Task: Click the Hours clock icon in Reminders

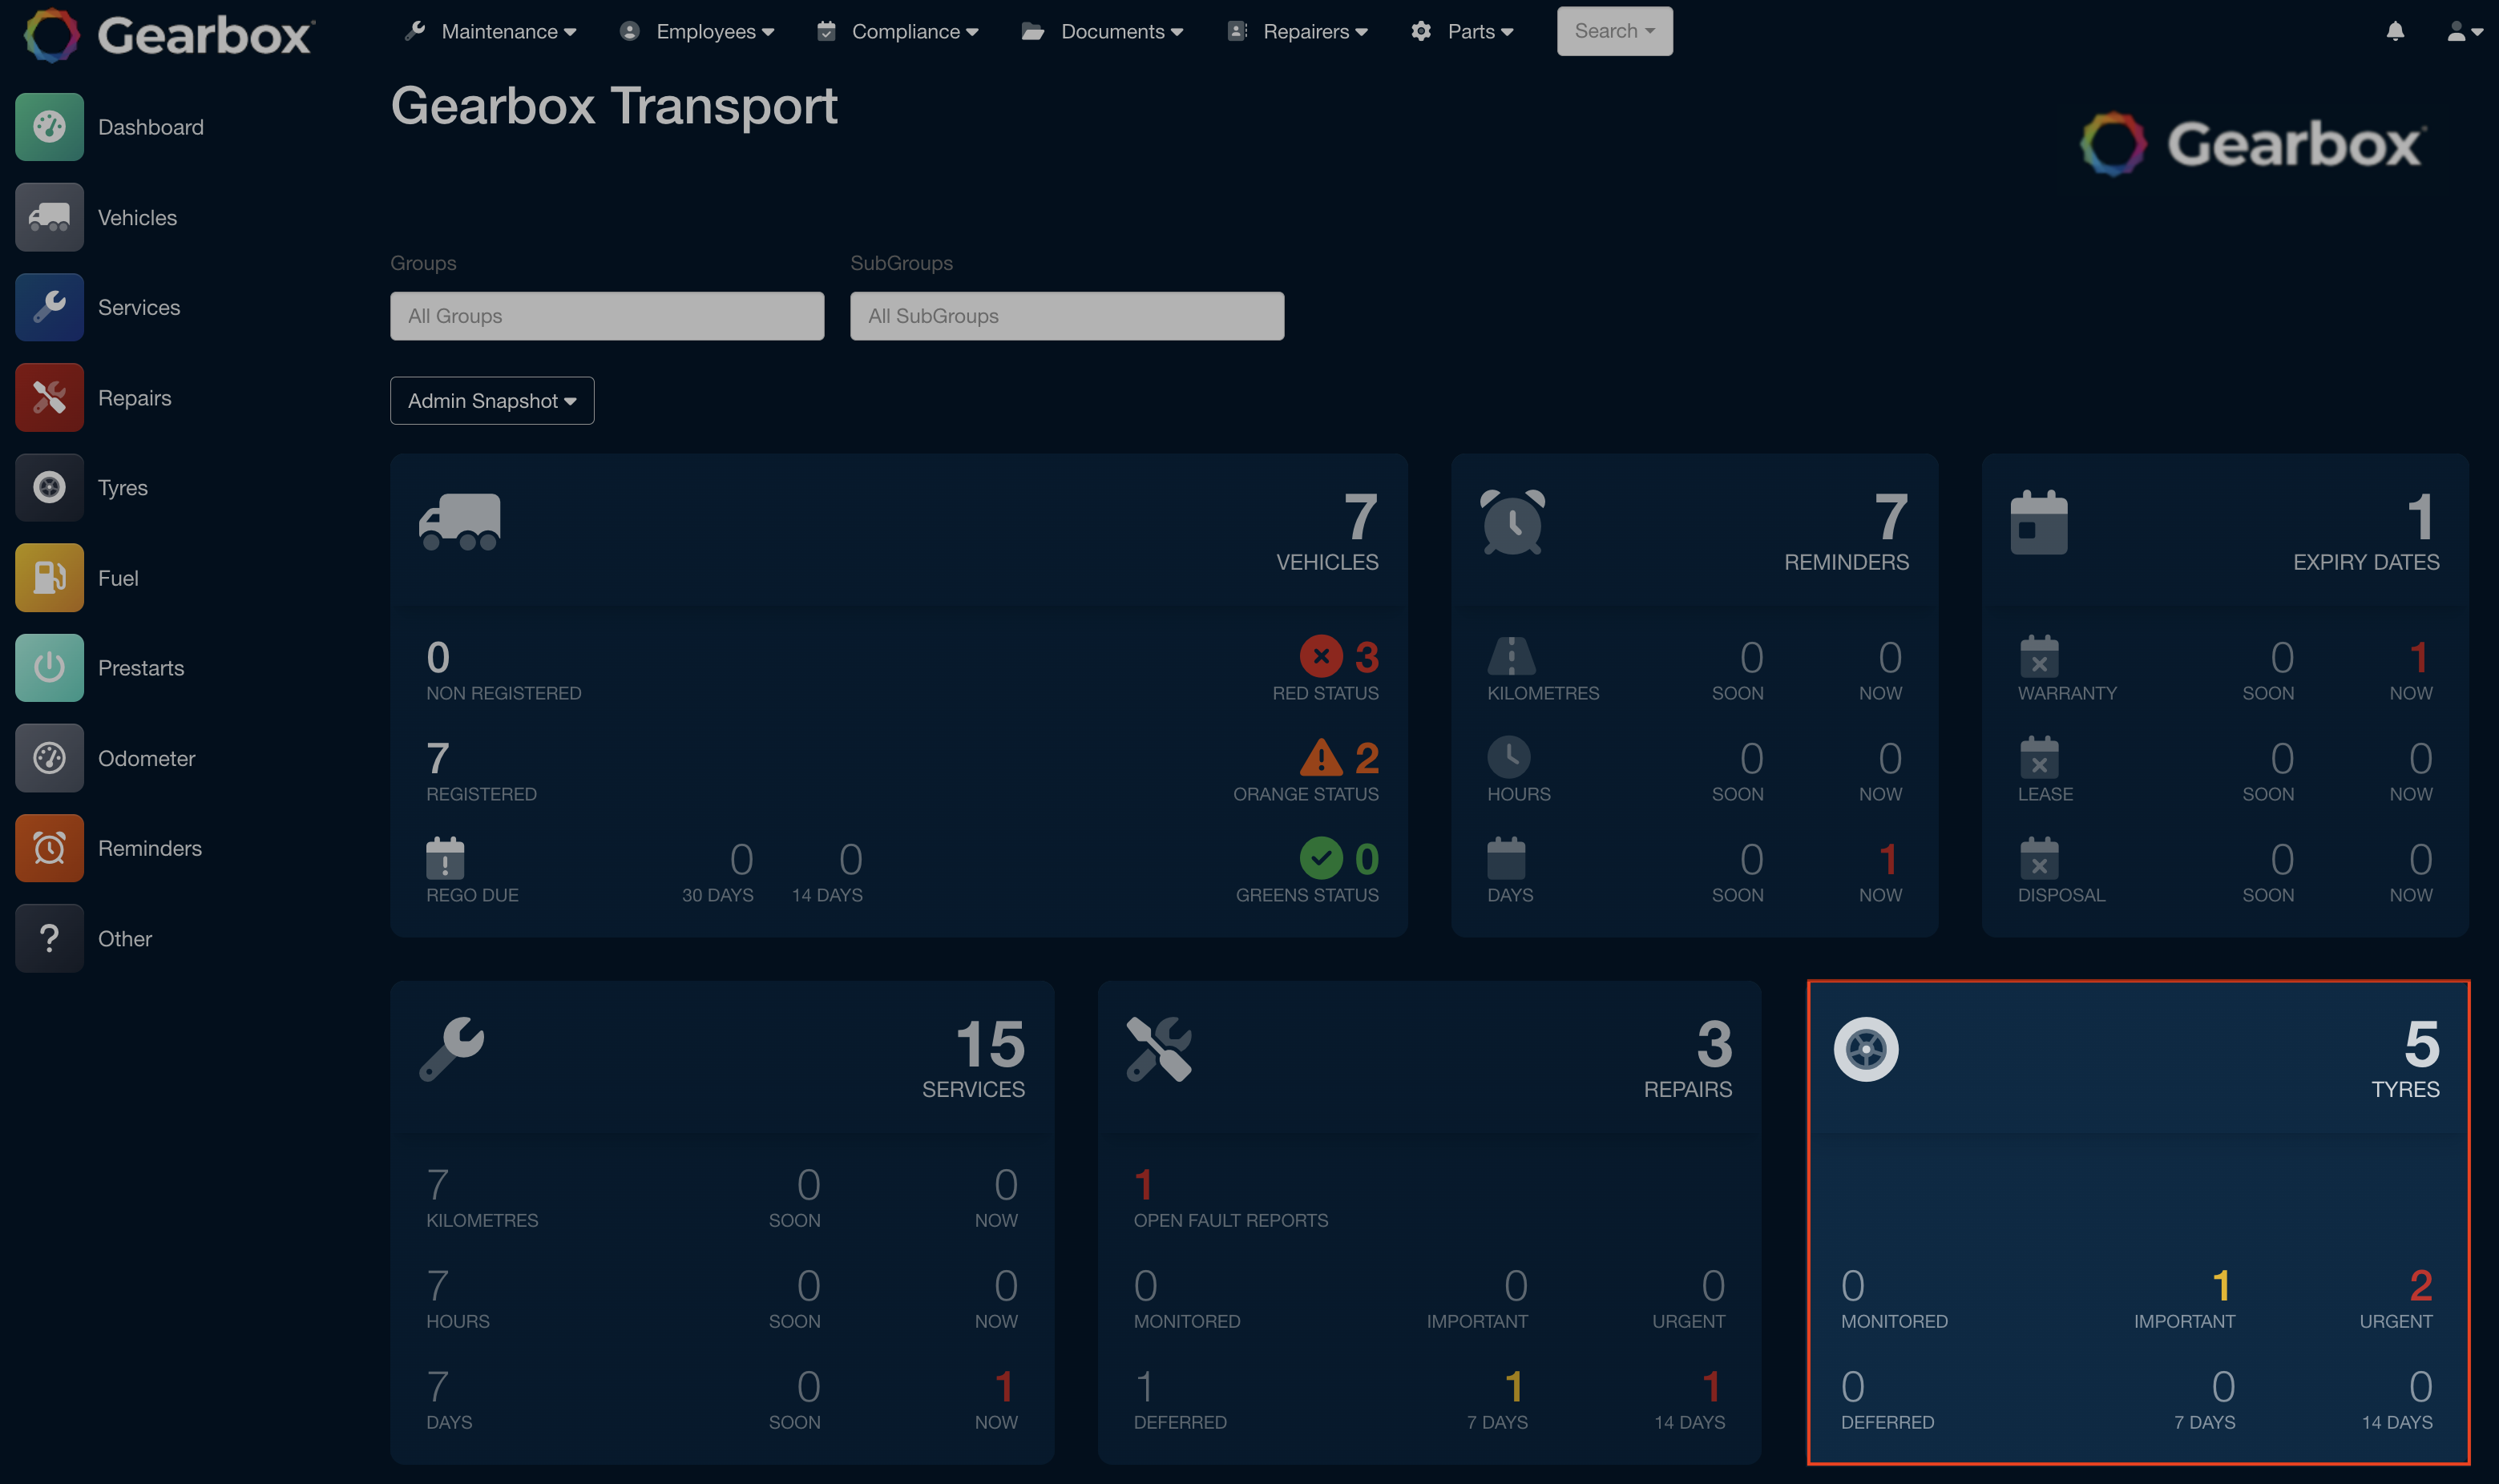Action: tap(1509, 757)
